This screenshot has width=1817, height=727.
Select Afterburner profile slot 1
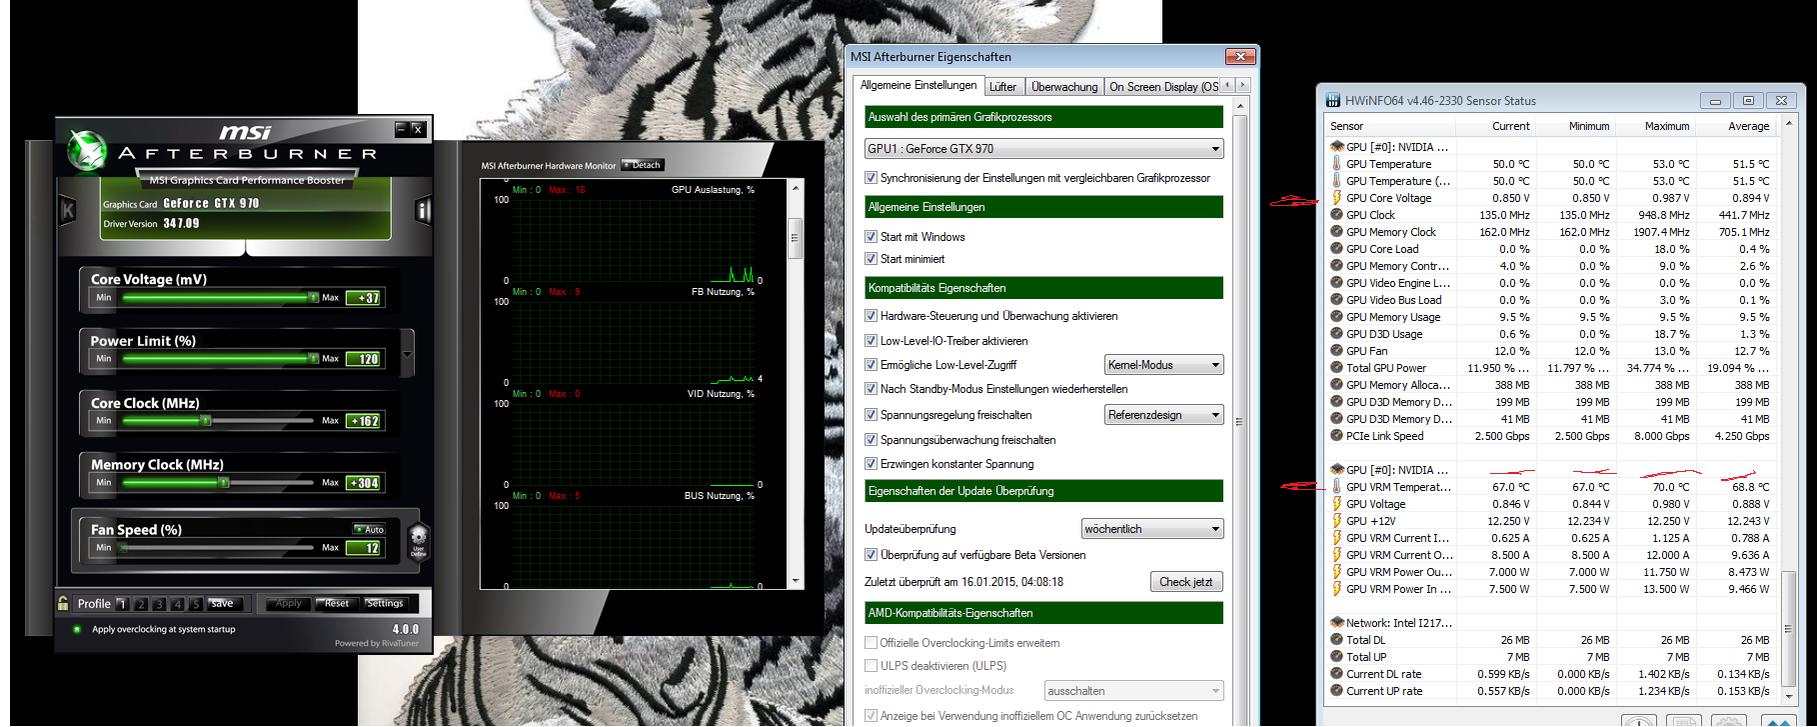pos(122,604)
